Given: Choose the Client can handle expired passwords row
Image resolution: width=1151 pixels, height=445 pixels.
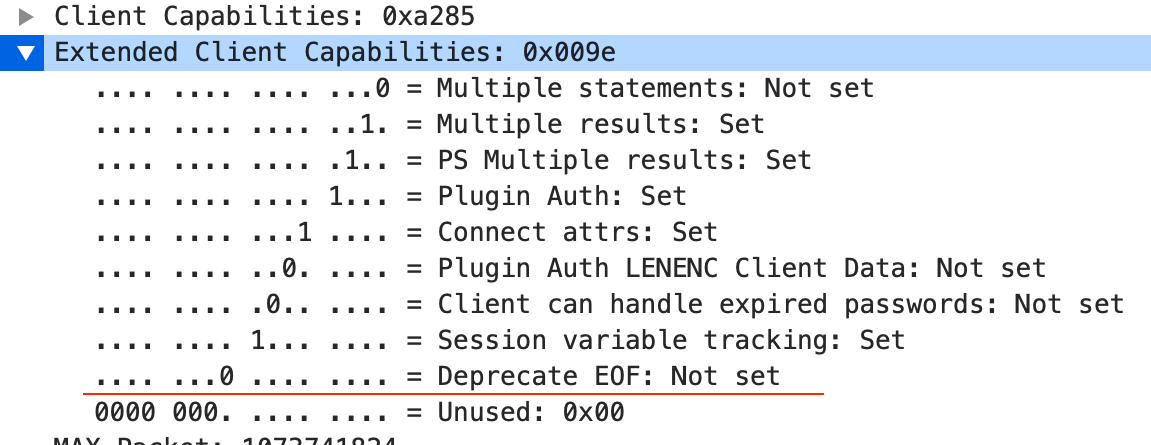Looking at the screenshot, I should click(780, 304).
